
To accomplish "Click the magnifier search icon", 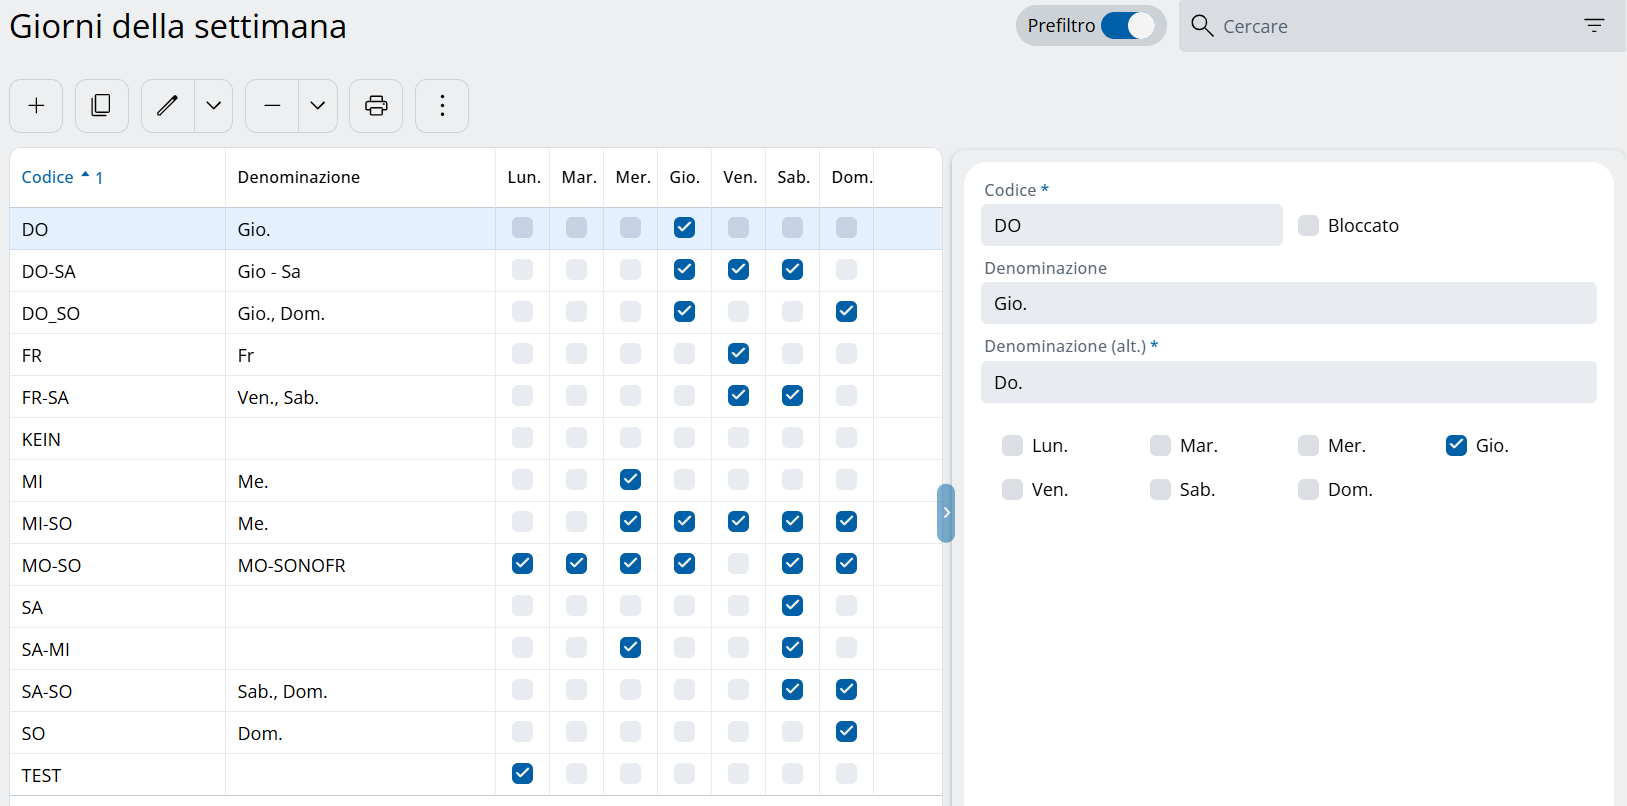I will click(x=1202, y=26).
